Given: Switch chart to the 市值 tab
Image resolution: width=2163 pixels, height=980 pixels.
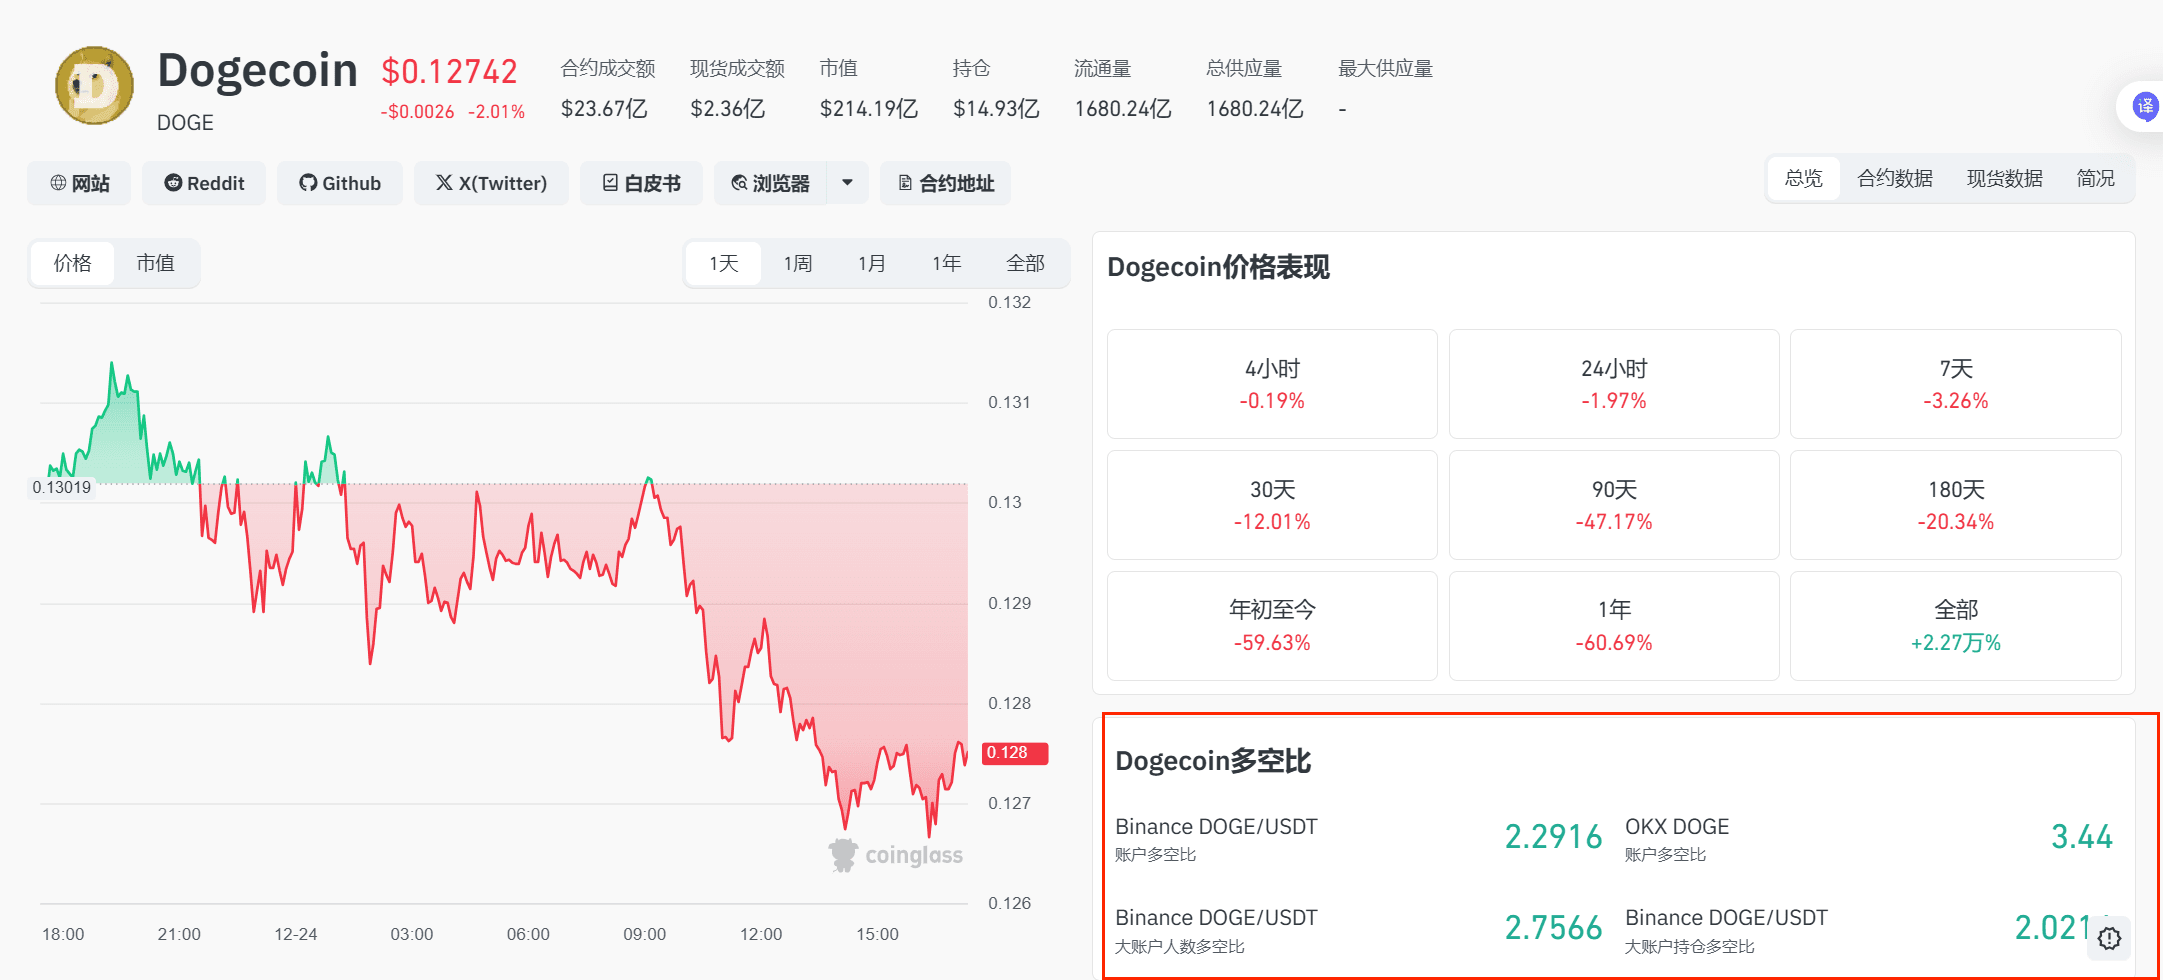Looking at the screenshot, I should point(155,263).
